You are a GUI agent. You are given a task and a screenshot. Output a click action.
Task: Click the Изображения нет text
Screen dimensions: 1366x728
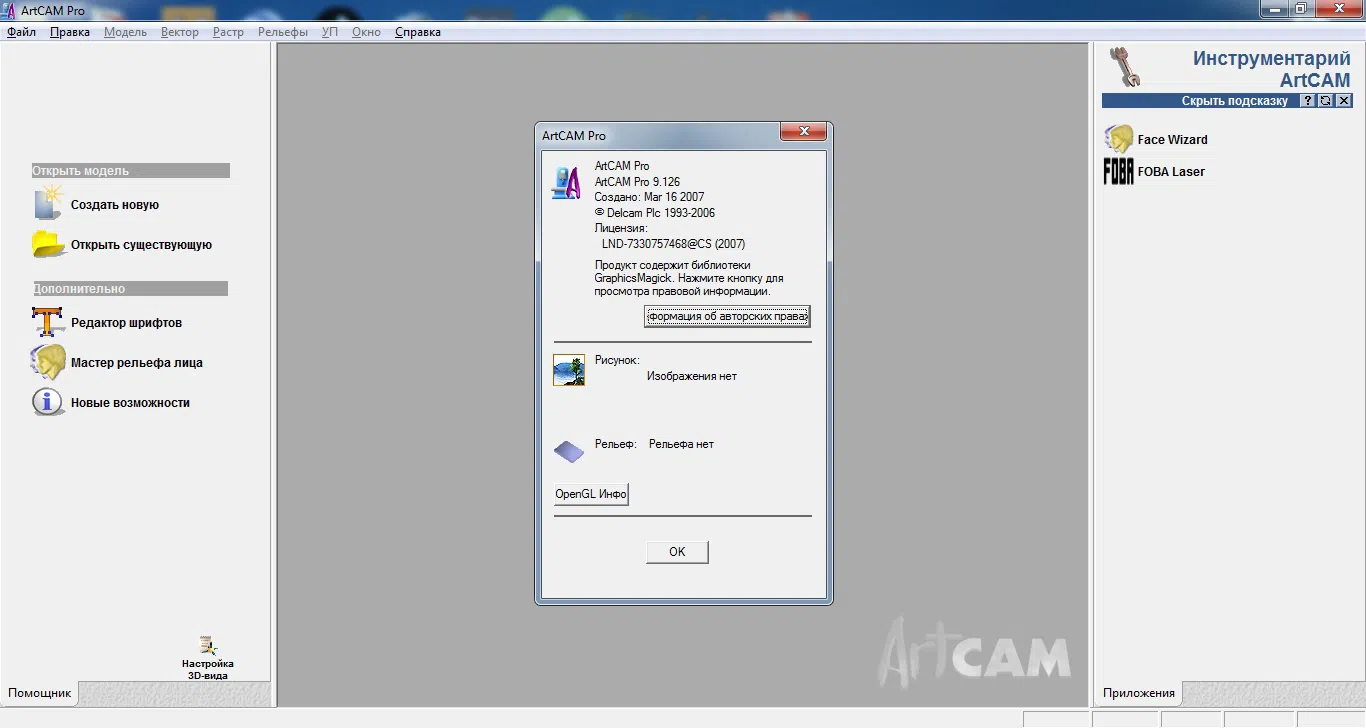coord(692,377)
